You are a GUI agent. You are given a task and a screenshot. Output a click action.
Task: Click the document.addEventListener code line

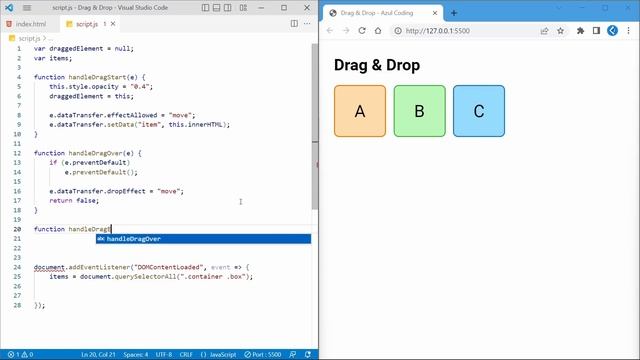(x=141, y=267)
